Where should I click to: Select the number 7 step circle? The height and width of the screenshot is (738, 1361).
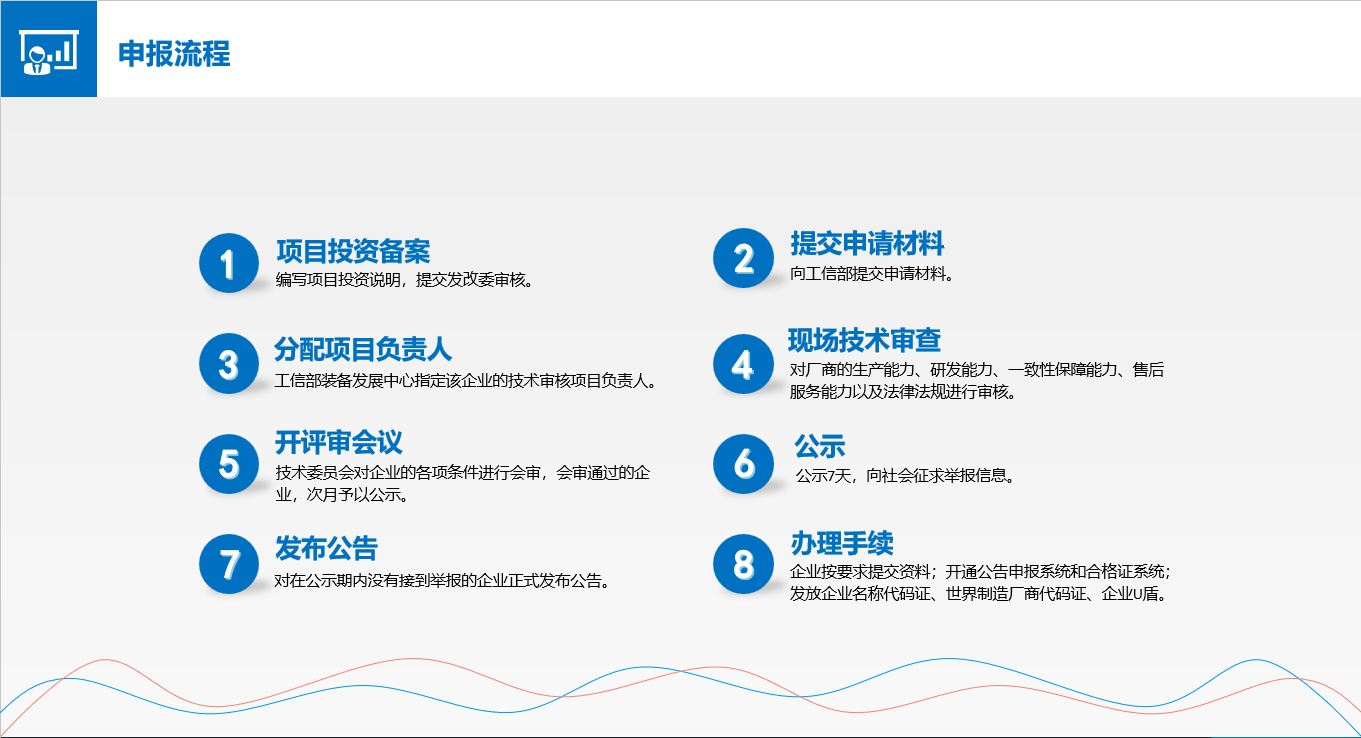tap(229, 564)
